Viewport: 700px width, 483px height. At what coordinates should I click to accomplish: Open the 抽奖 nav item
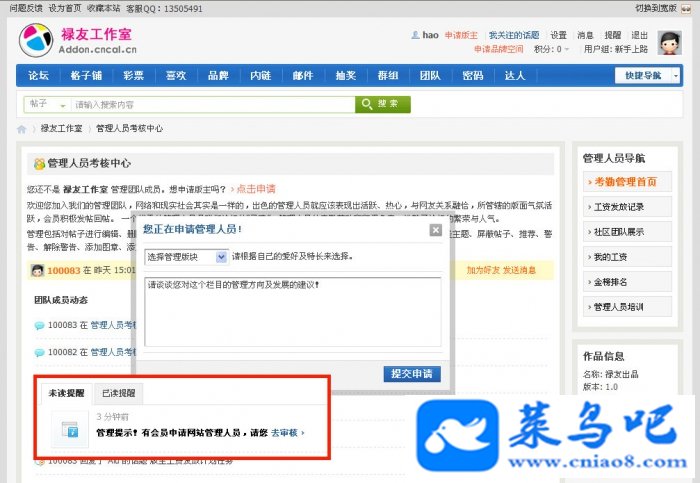pyautogui.click(x=346, y=75)
